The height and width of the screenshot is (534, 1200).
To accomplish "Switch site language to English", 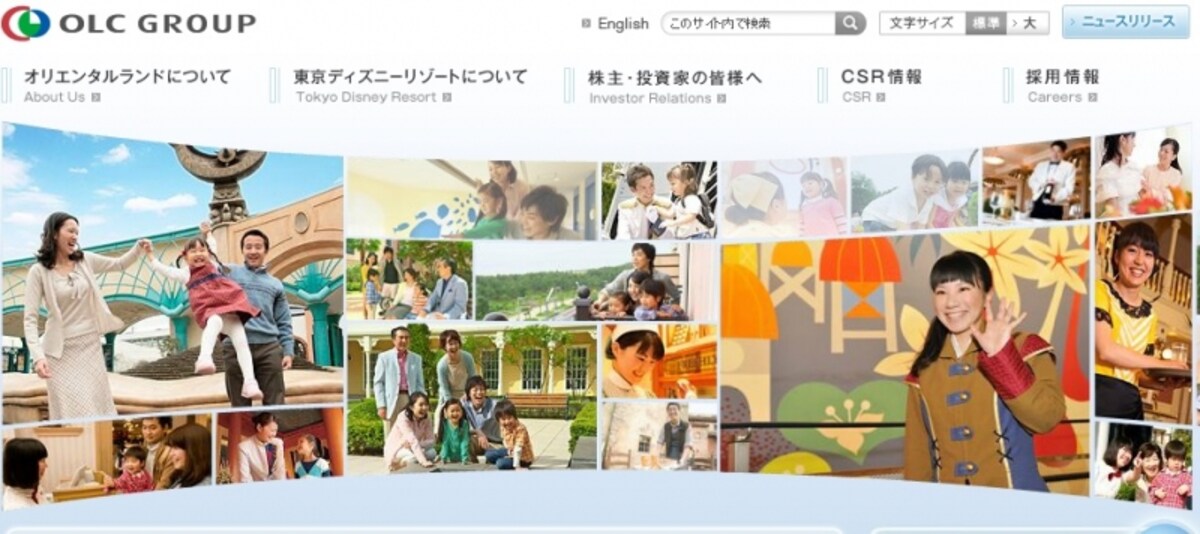I will click(623, 23).
